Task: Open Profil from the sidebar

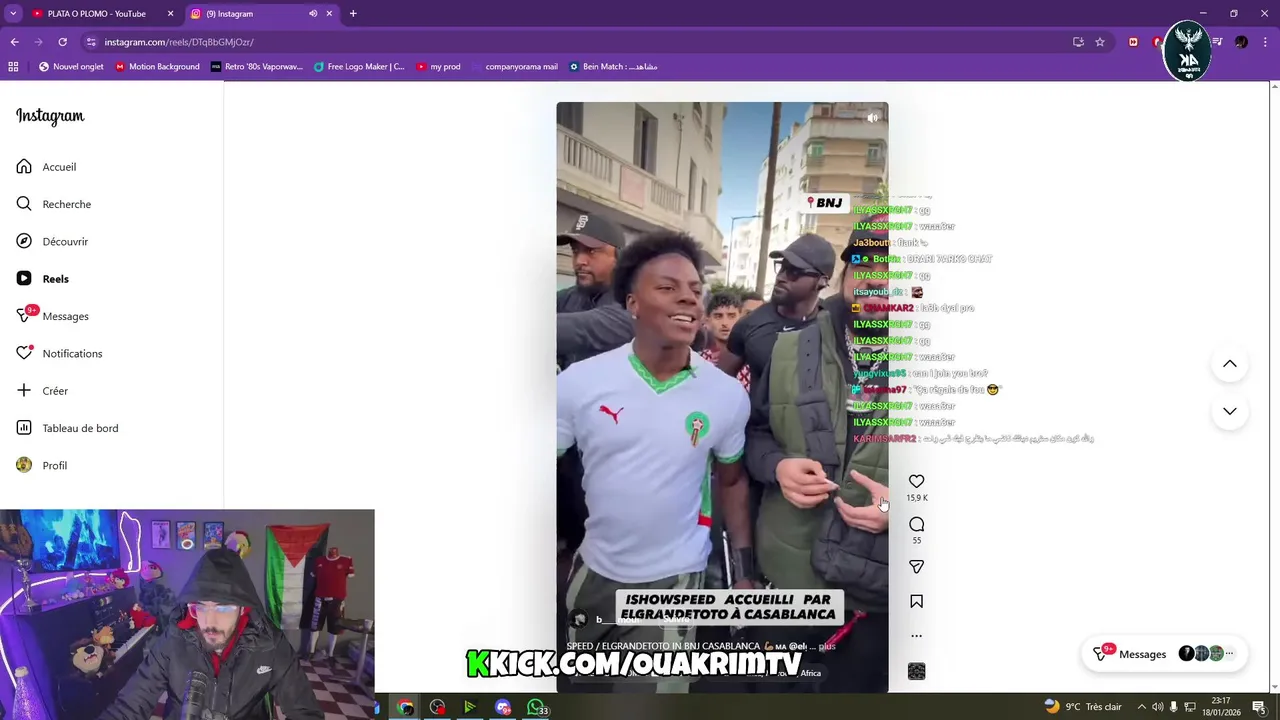Action: pyautogui.click(x=41, y=465)
